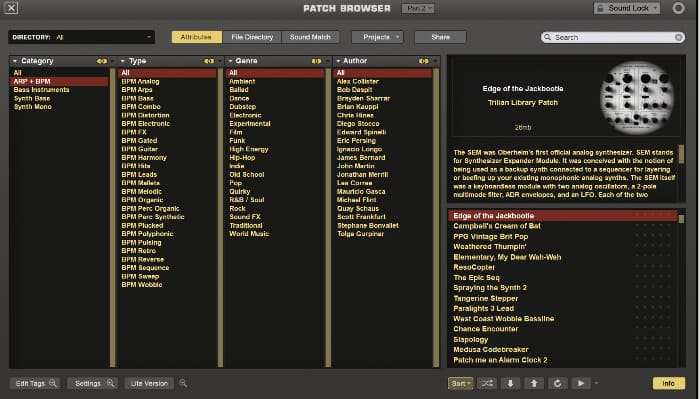Click the link icon in the Category header
The image size is (700, 399).
coord(101,61)
